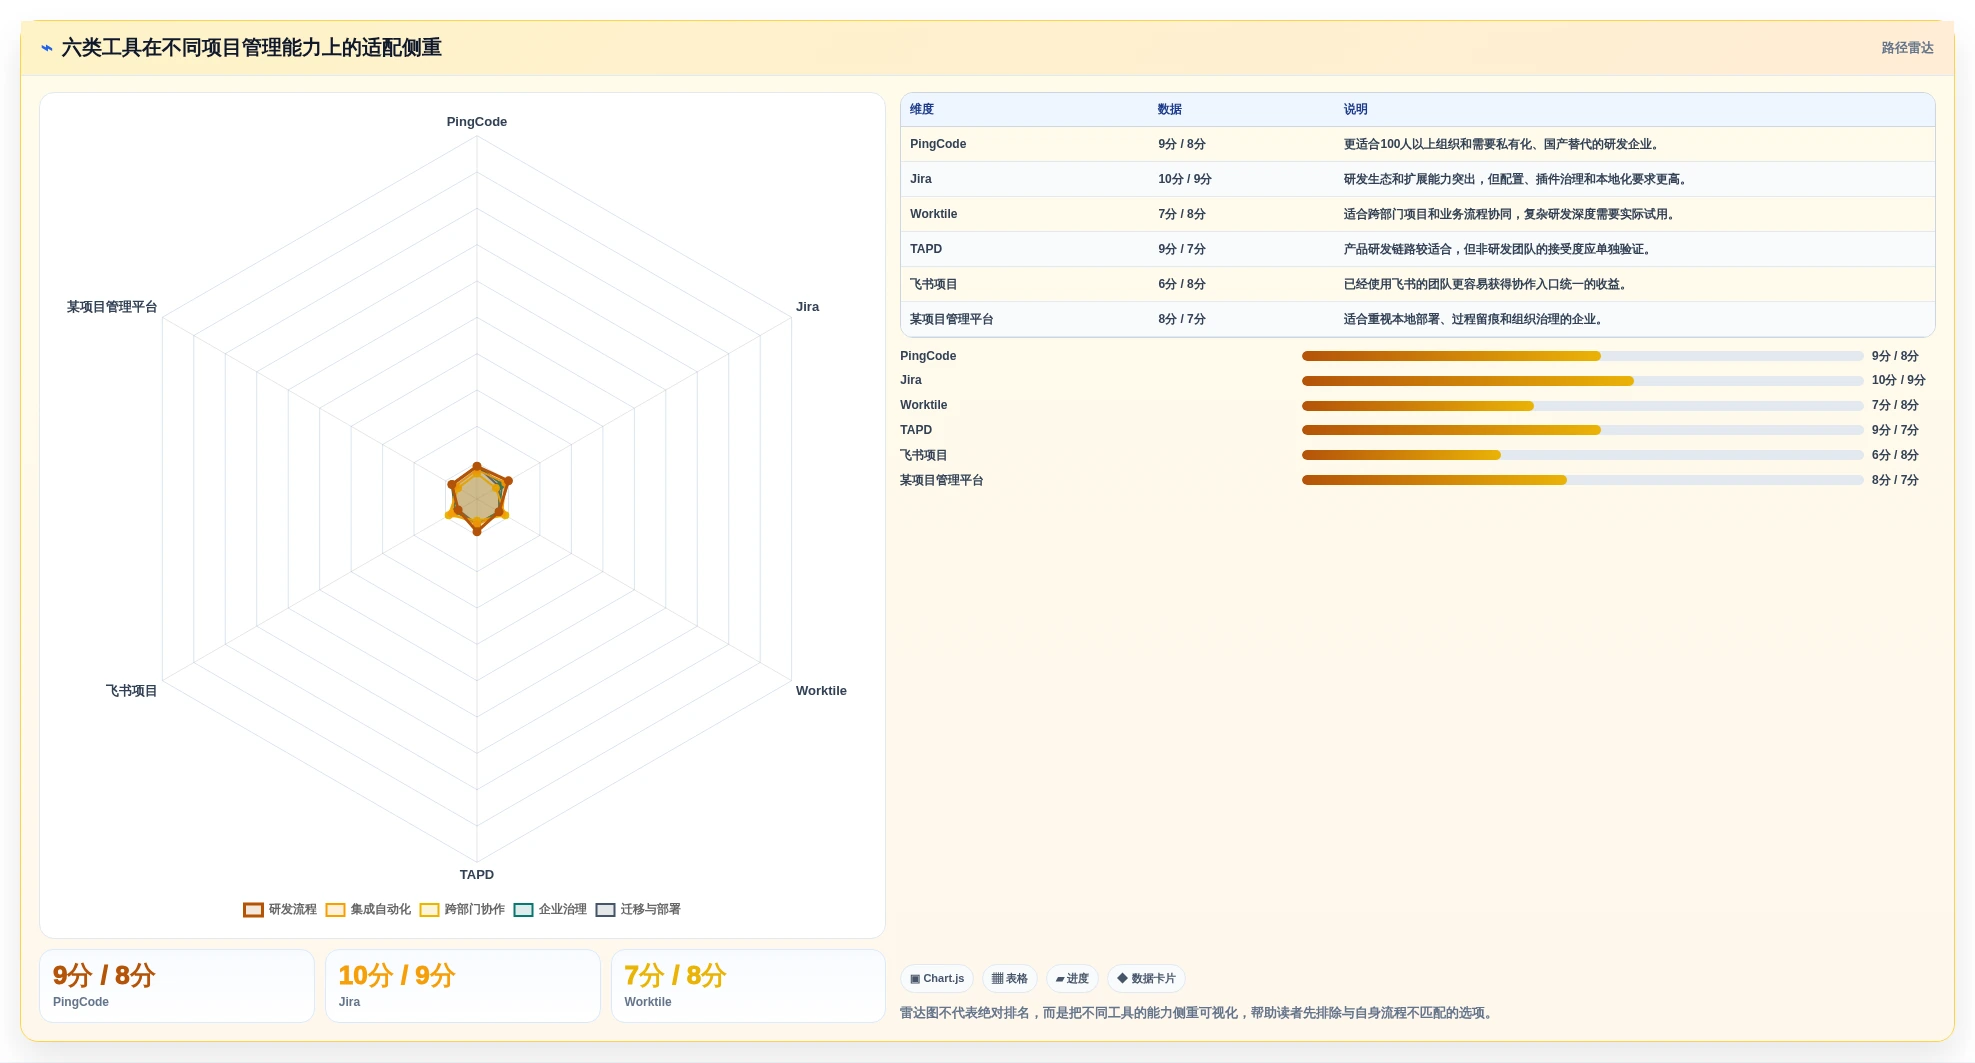Click the 路径雷达 label in header
Screen dimensions: 1975x1063
pos(1907,48)
